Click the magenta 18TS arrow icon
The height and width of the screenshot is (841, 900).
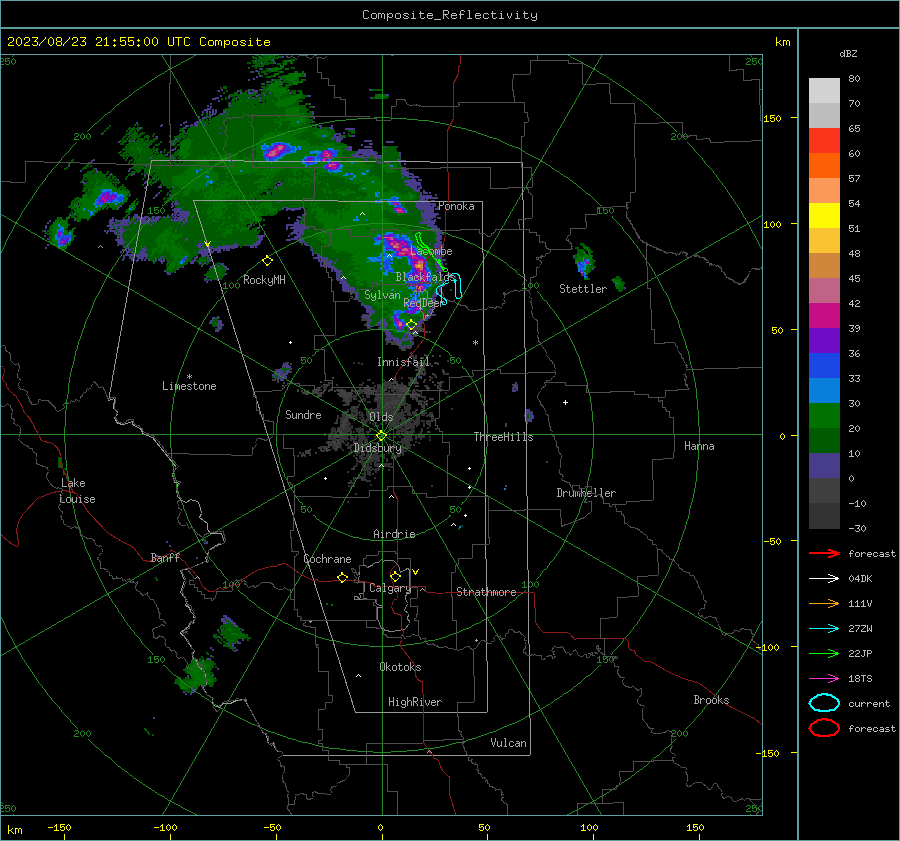[824, 679]
